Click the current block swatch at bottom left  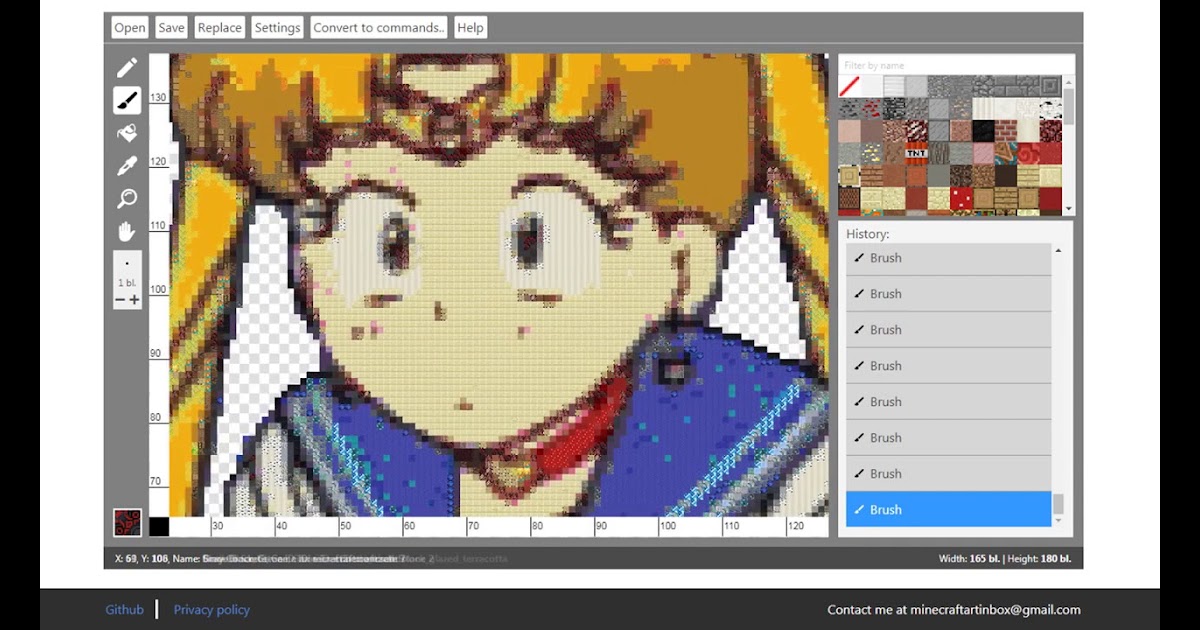tap(127, 523)
